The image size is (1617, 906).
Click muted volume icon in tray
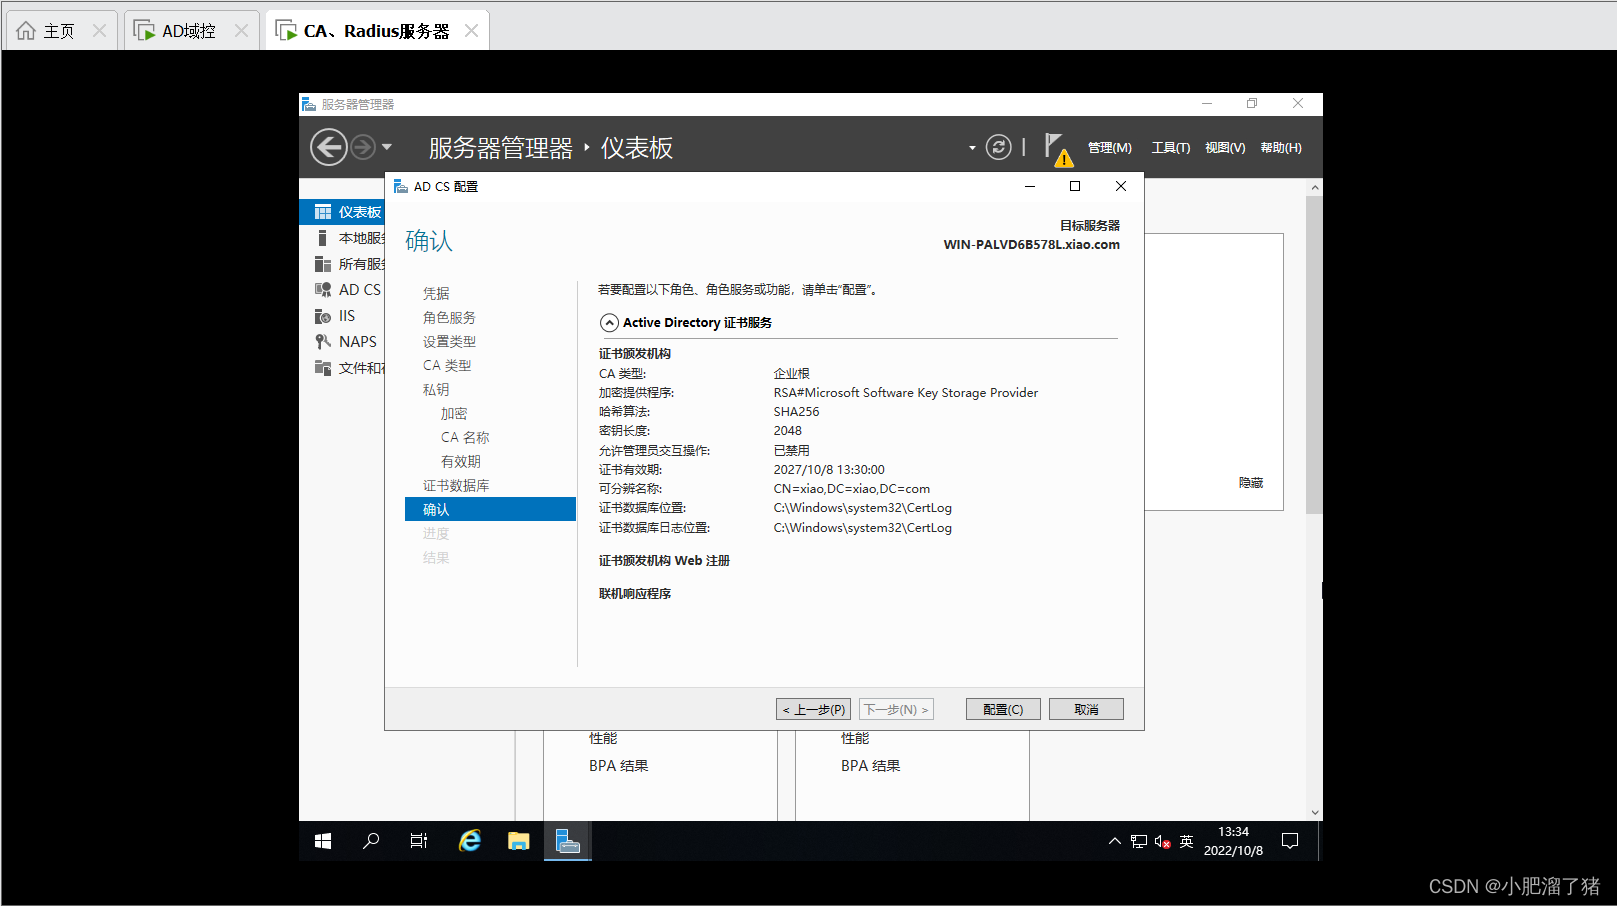coord(1162,841)
